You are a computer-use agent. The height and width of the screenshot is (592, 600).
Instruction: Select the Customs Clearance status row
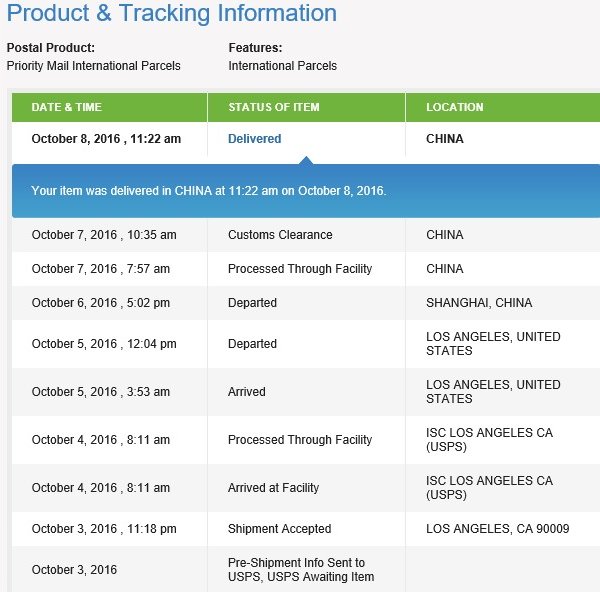pyautogui.click(x=306, y=235)
